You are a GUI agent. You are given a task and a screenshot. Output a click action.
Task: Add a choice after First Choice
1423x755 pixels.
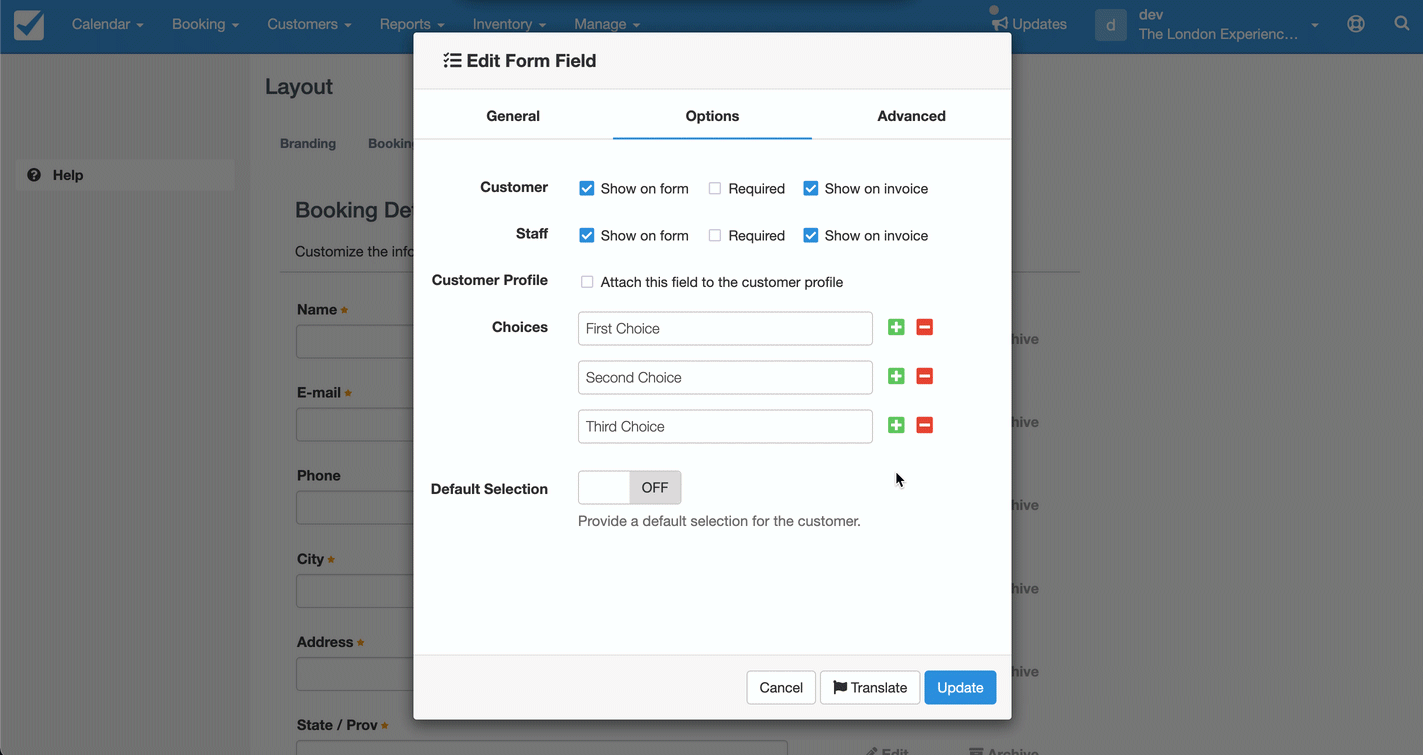896,327
